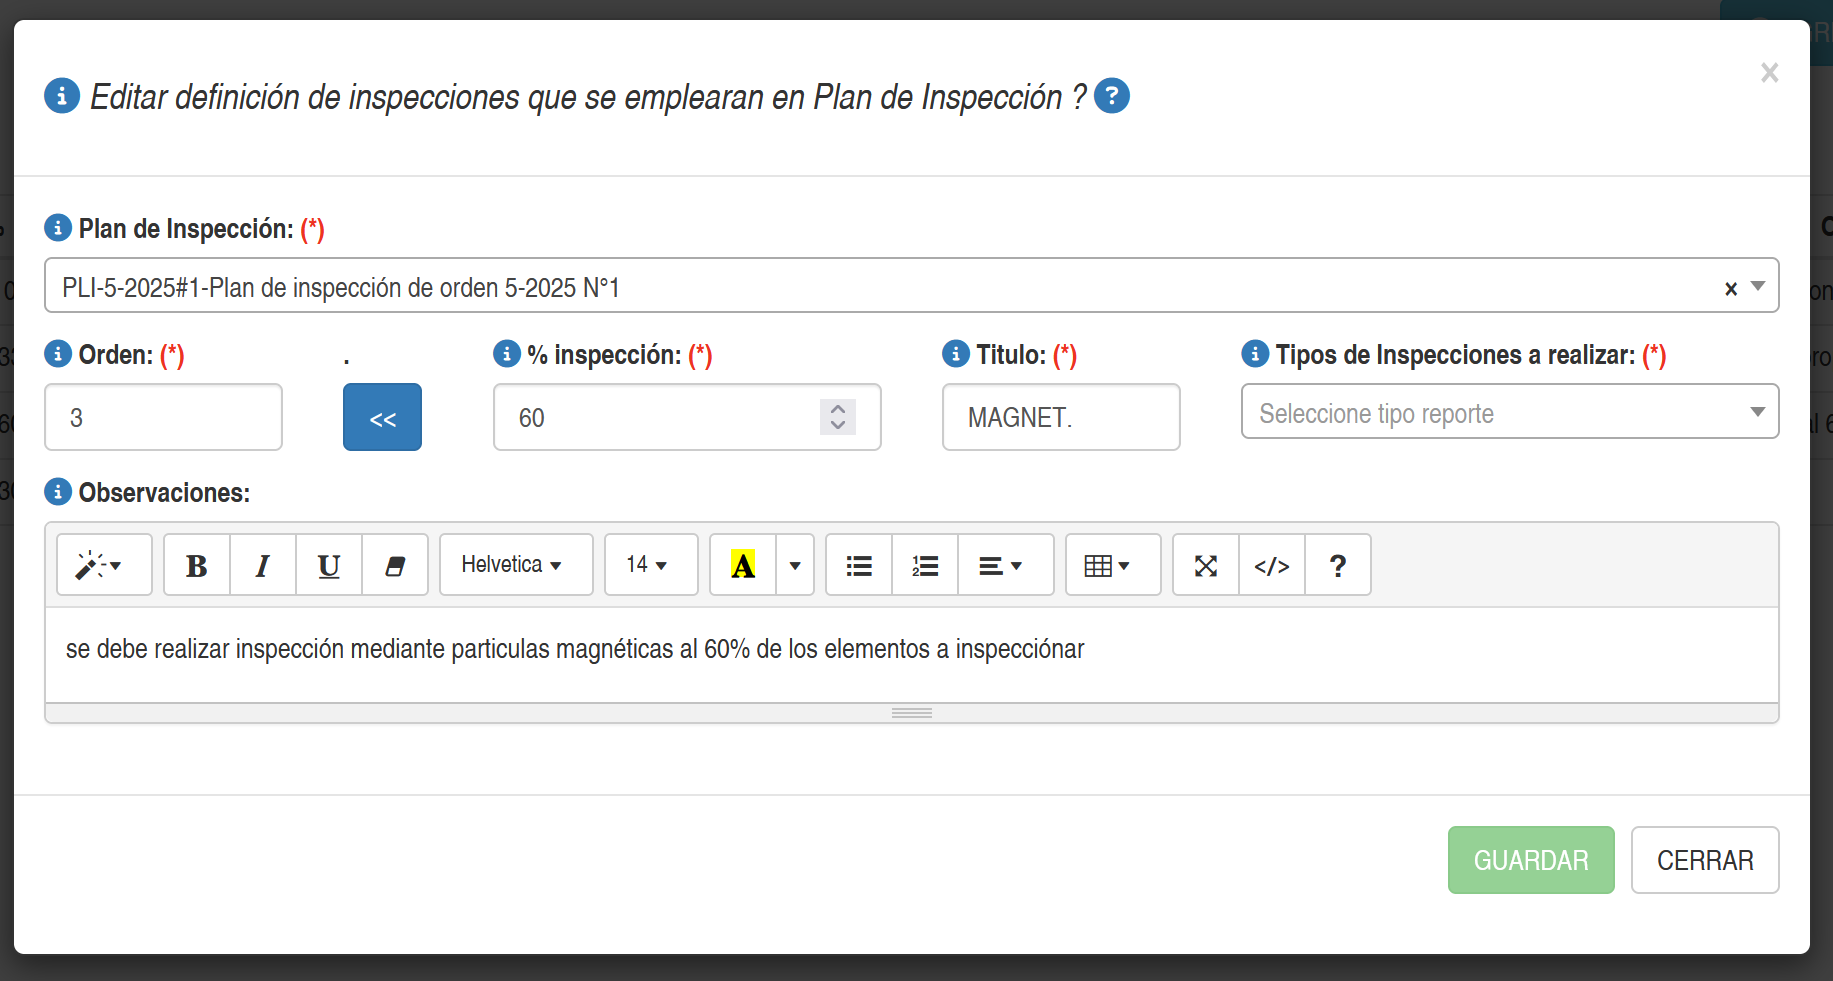Toggle underline text formatting
The height and width of the screenshot is (981, 1833).
point(329,566)
